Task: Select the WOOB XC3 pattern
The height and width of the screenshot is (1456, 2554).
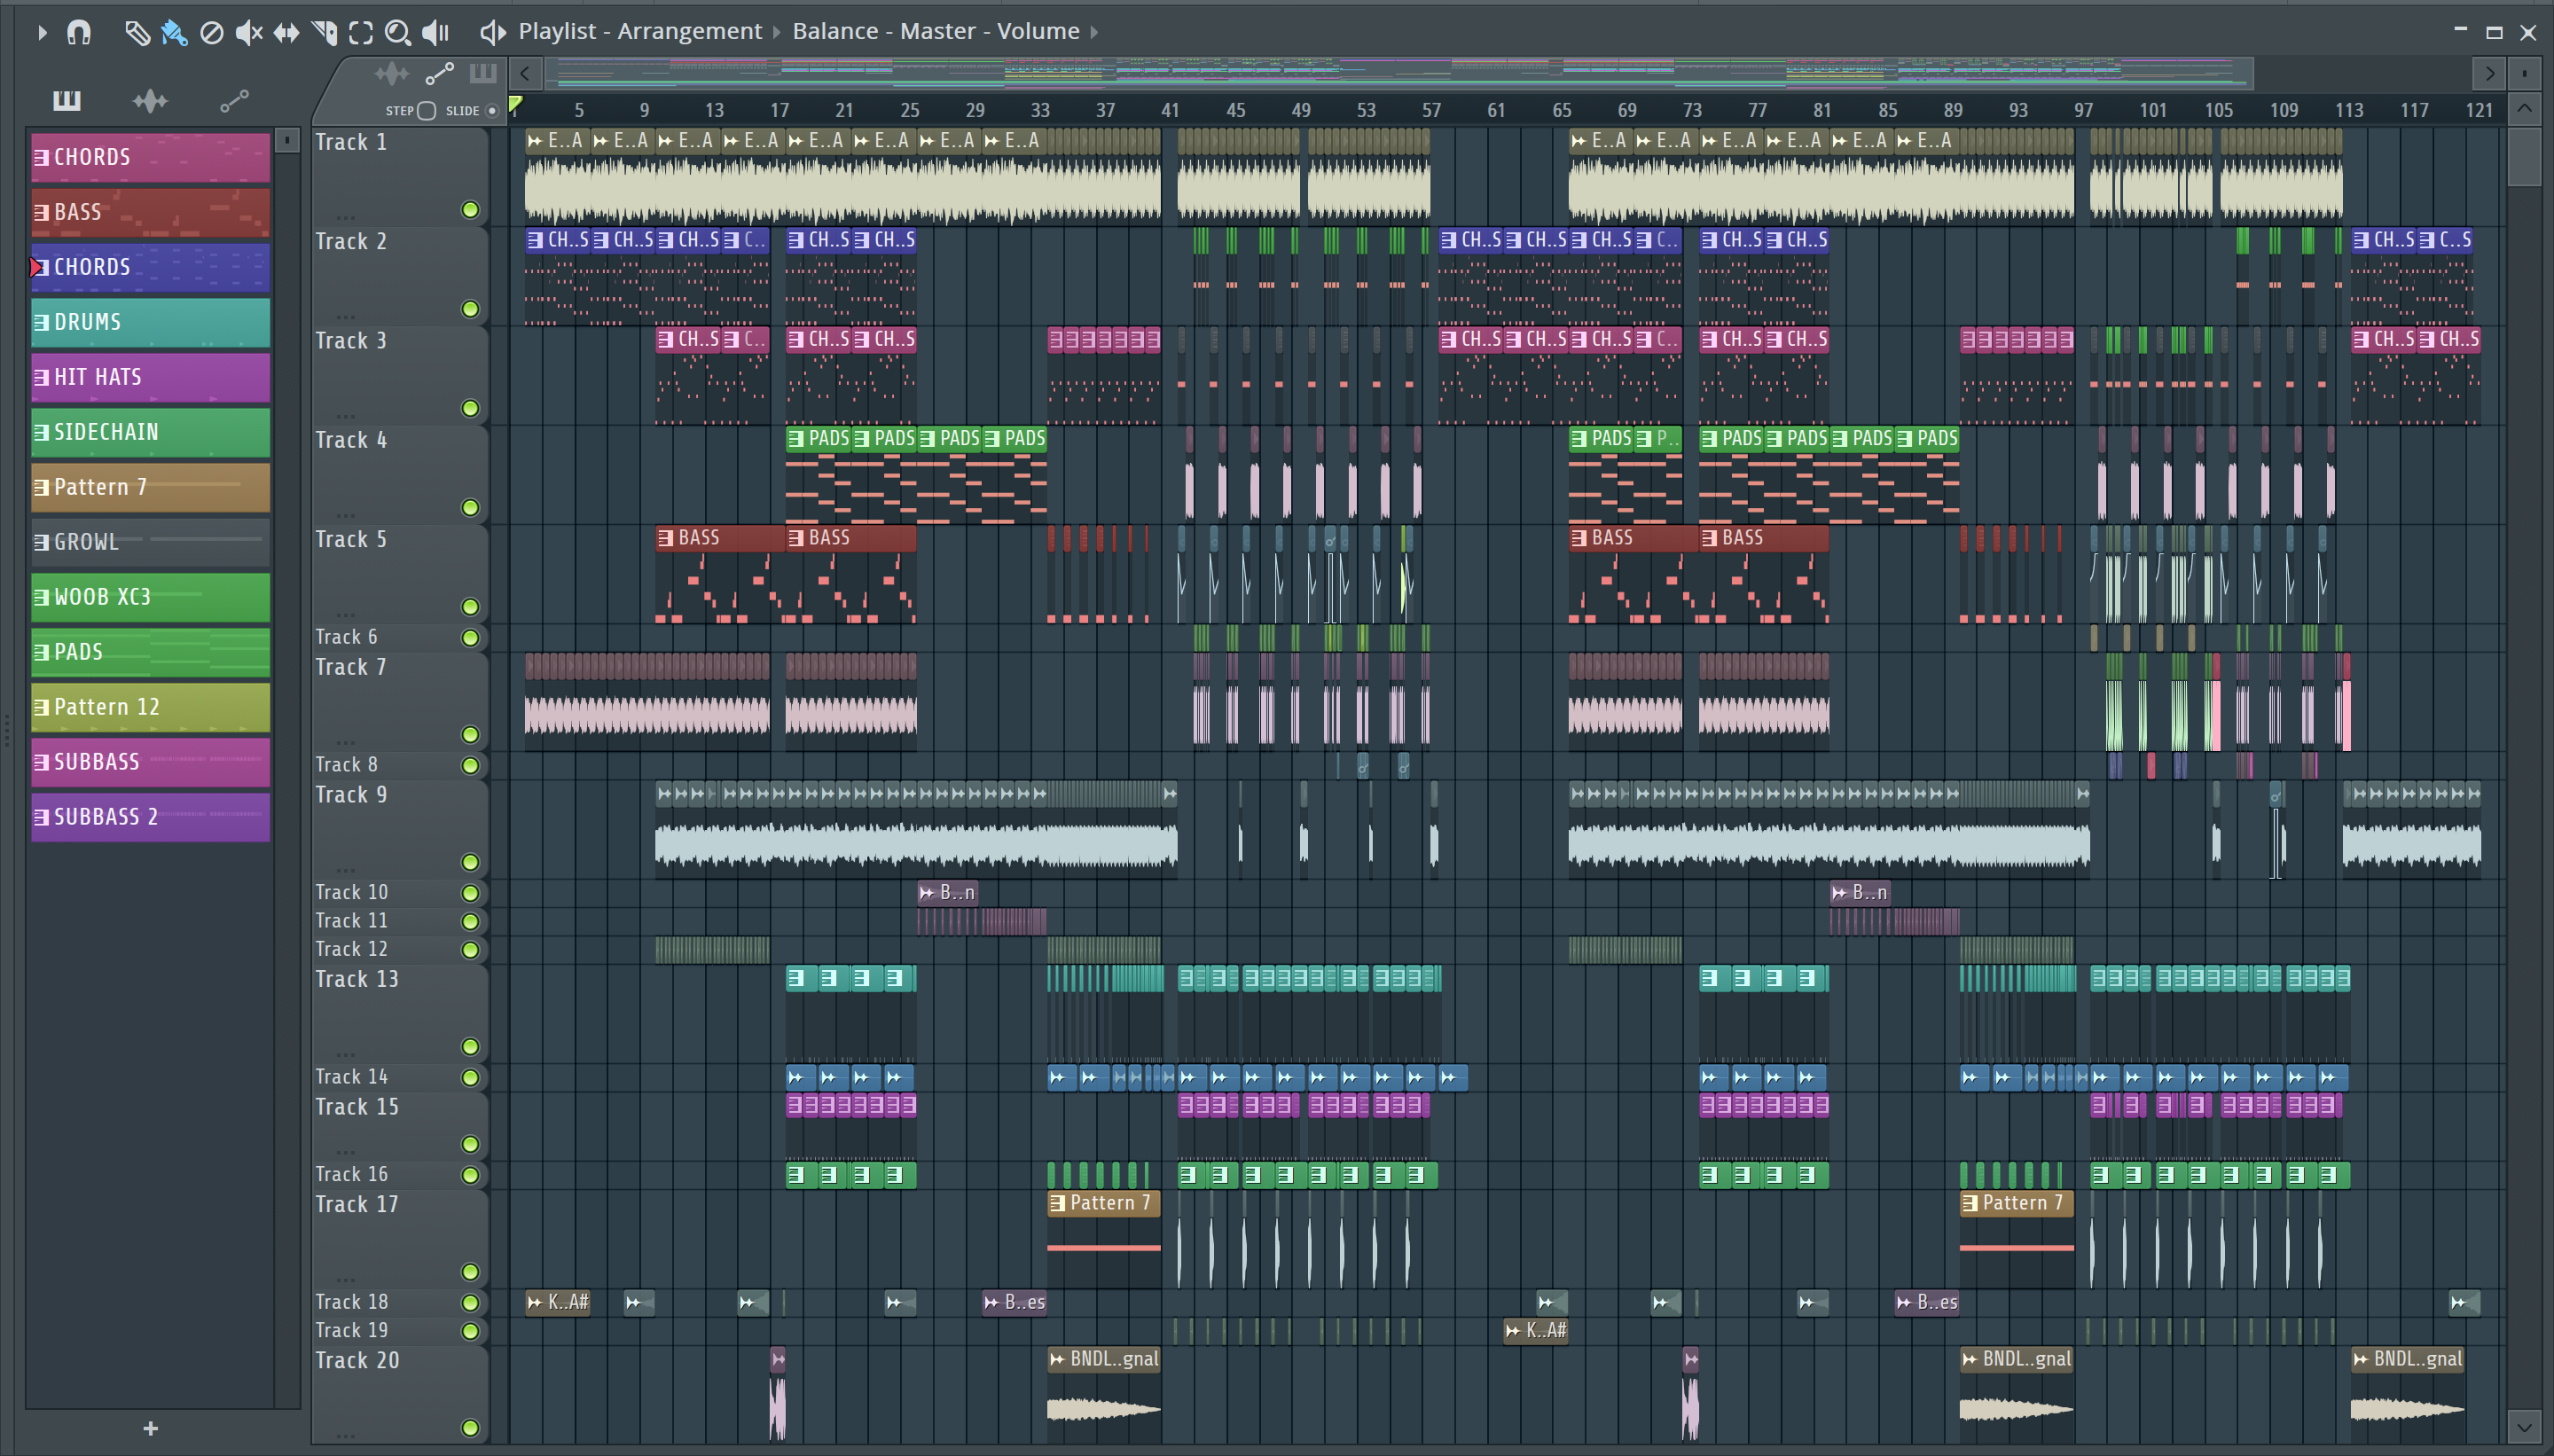Action: pos(150,597)
